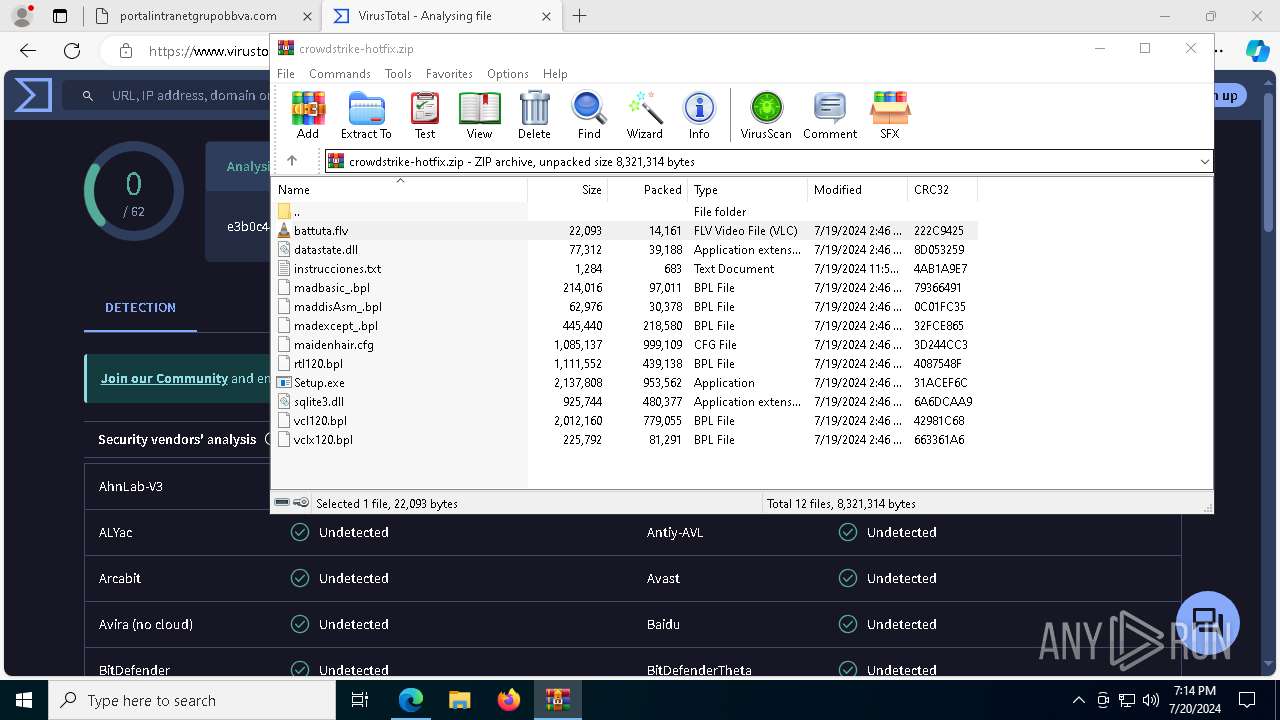This screenshot has width=1280, height=720.
Task: Select maddisAsm_.bpl file
Action: pyautogui.click(x=625, y=307)
